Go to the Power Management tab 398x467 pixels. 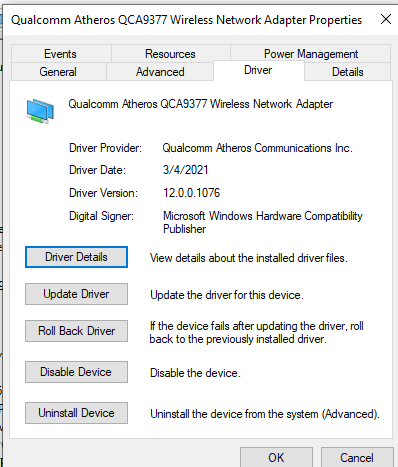tap(311, 54)
